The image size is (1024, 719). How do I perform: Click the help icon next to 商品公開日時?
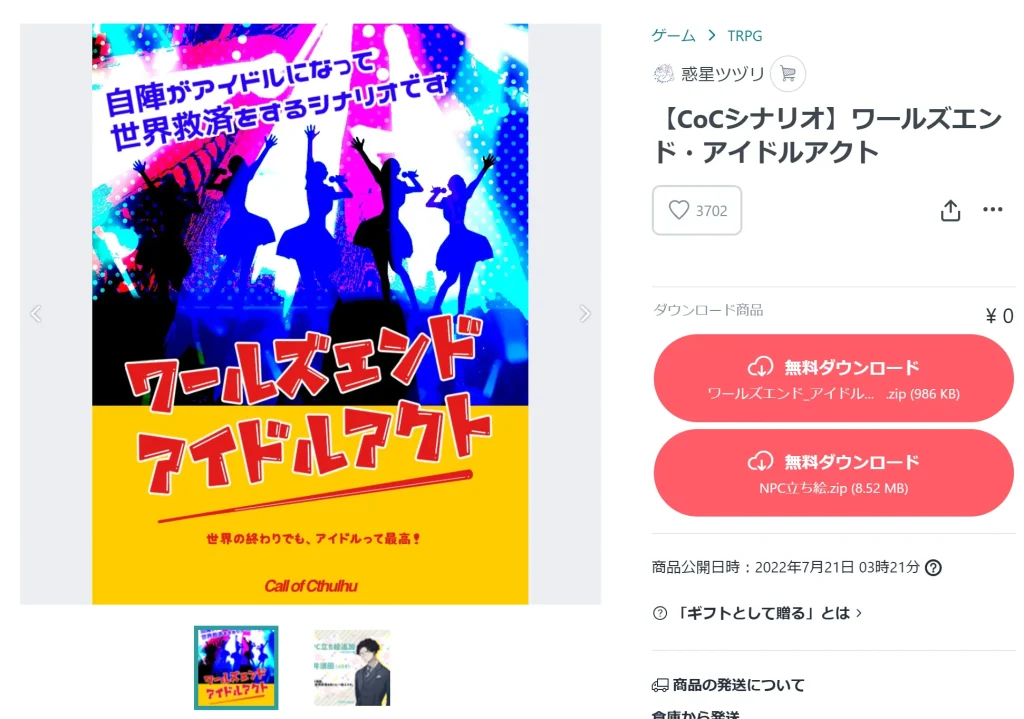tap(933, 567)
